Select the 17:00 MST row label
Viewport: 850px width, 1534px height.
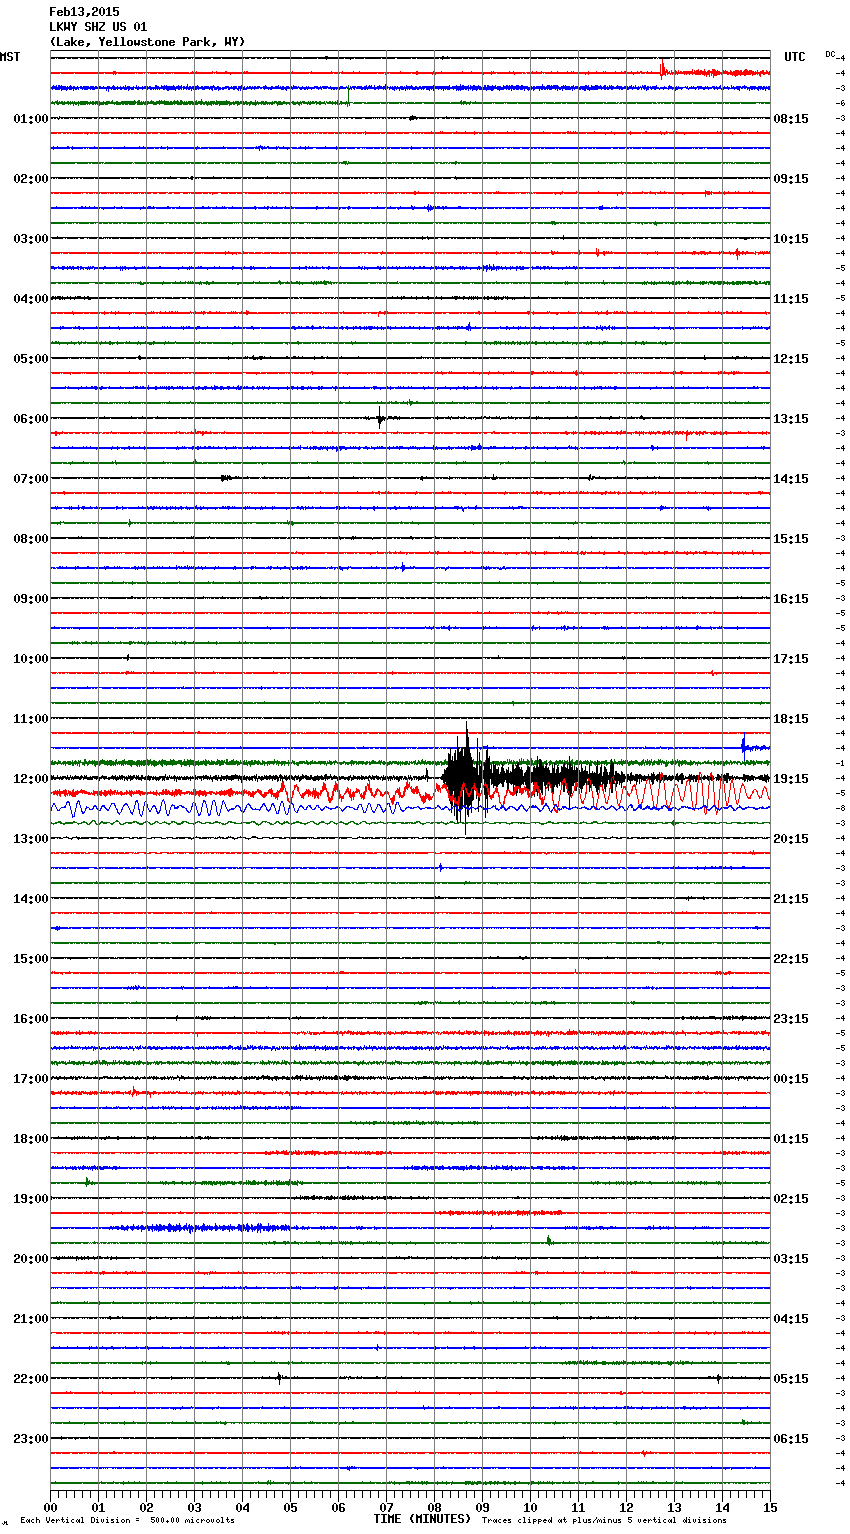tap(31, 1079)
